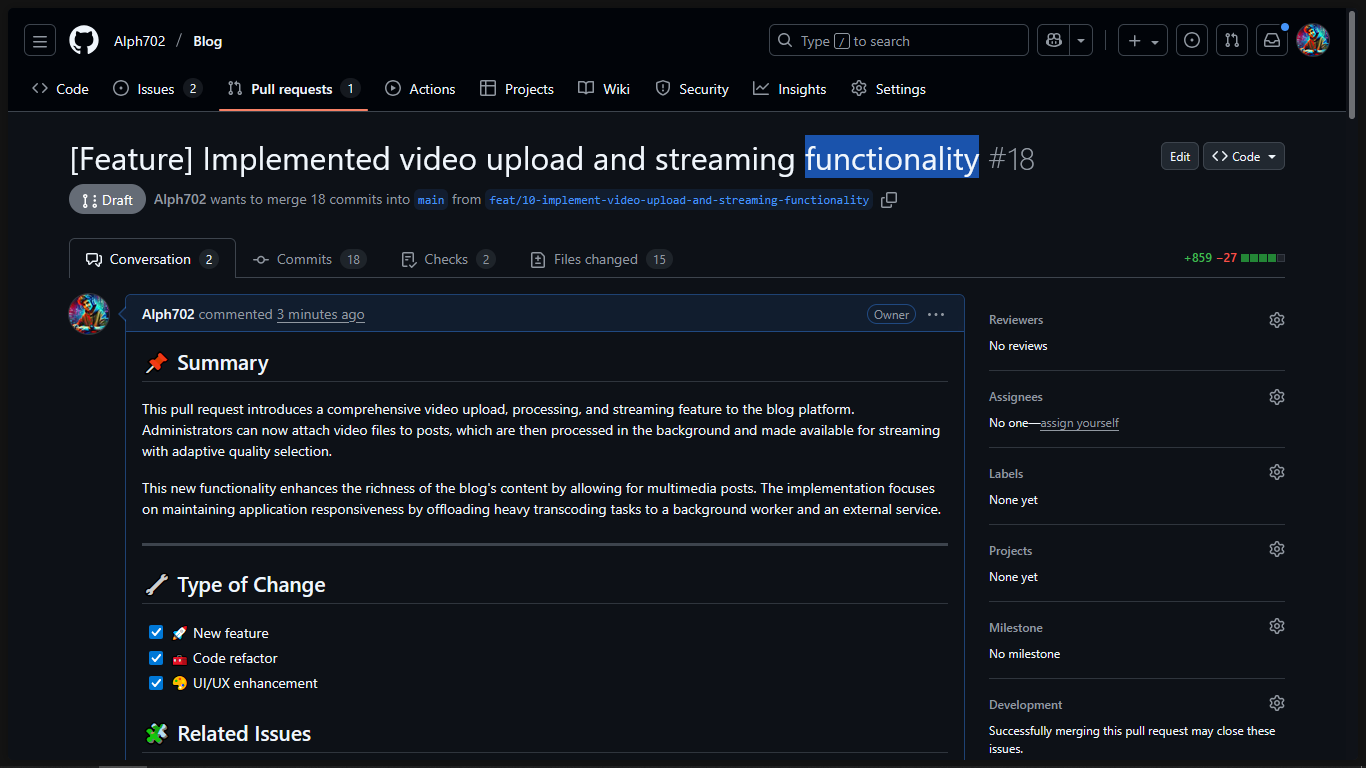Open the hamburger navigation menu

click(40, 41)
